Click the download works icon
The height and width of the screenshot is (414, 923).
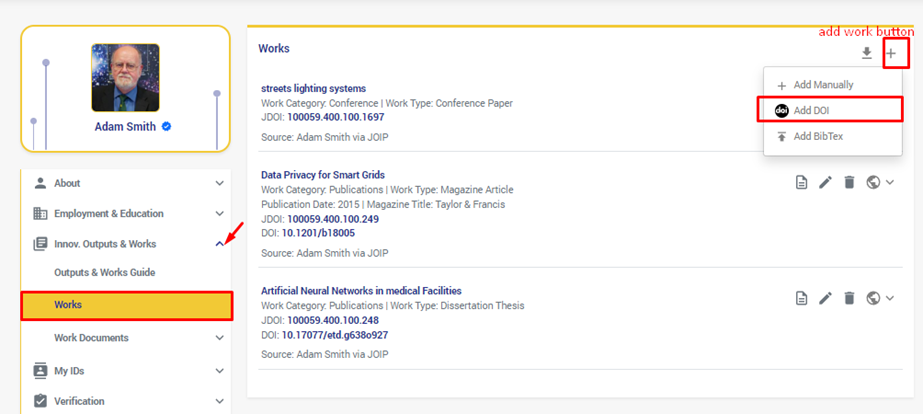867,54
